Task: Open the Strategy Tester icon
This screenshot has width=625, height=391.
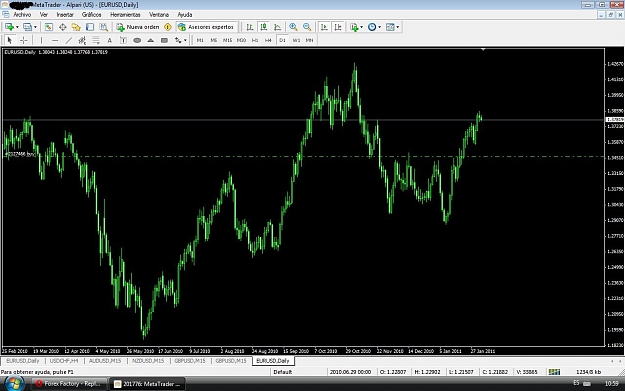Action: click(x=104, y=27)
